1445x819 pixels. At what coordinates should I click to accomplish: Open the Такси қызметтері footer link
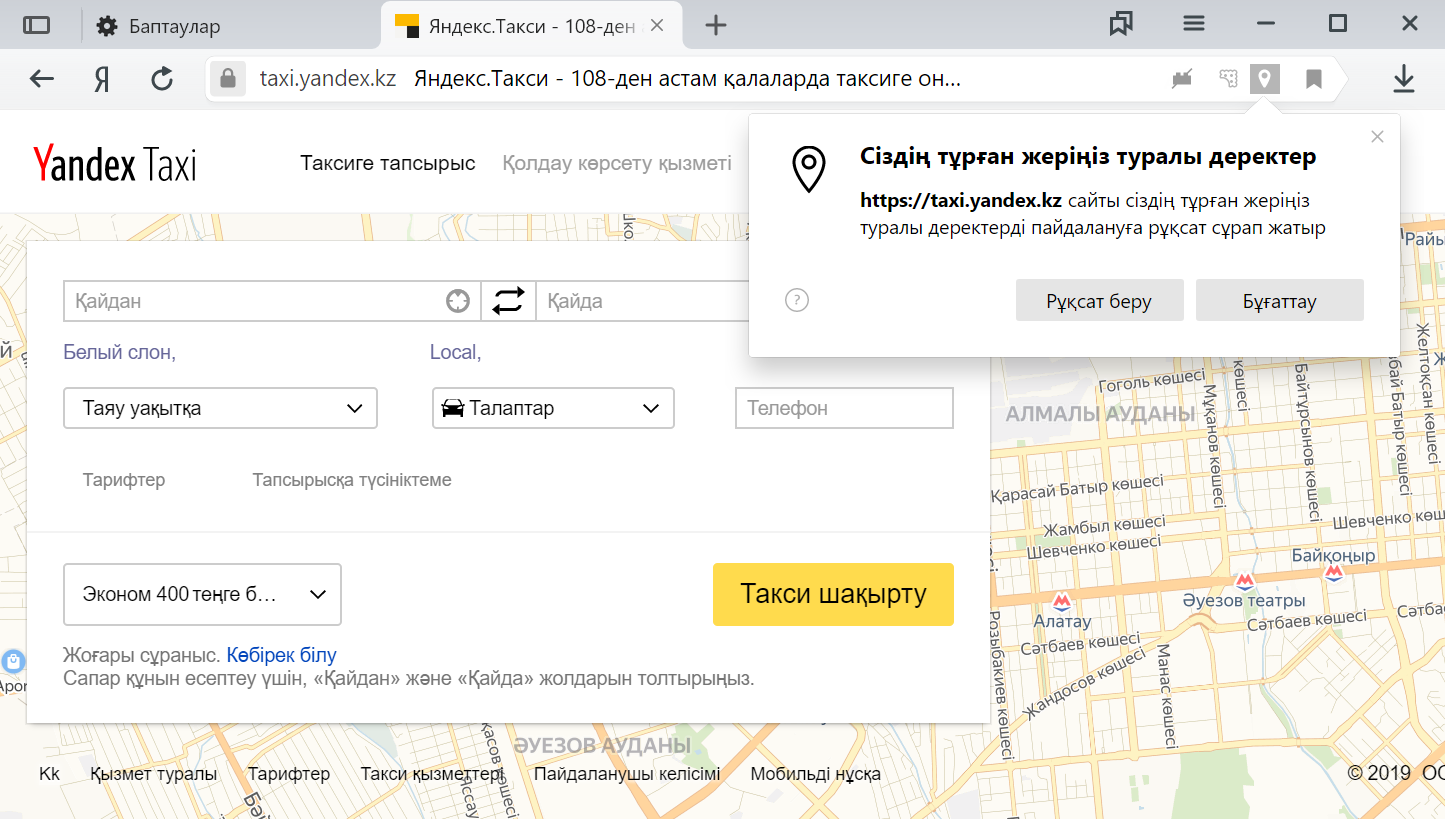click(x=432, y=774)
